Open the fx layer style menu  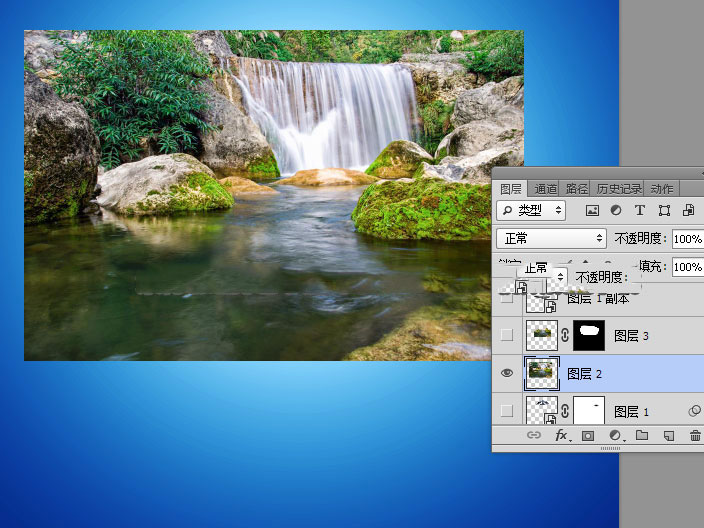click(562, 435)
